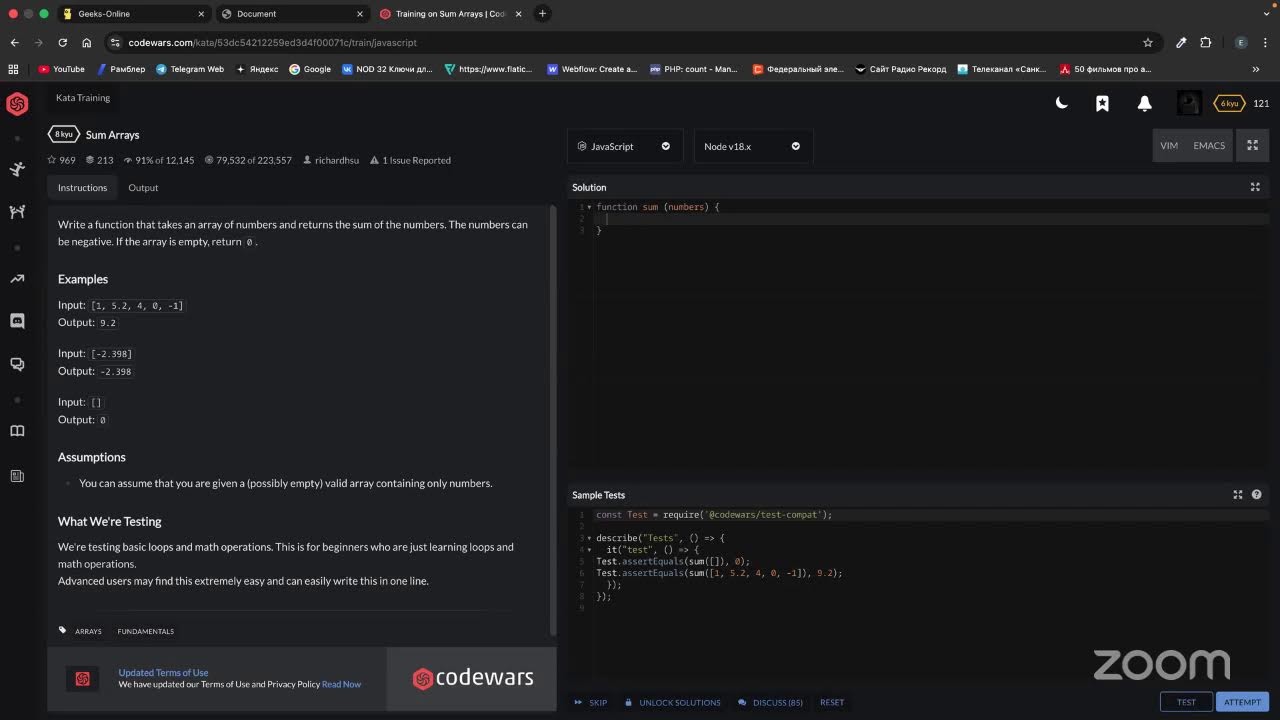Open the user profile avatar
This screenshot has height=720, width=1280.
1189,103
